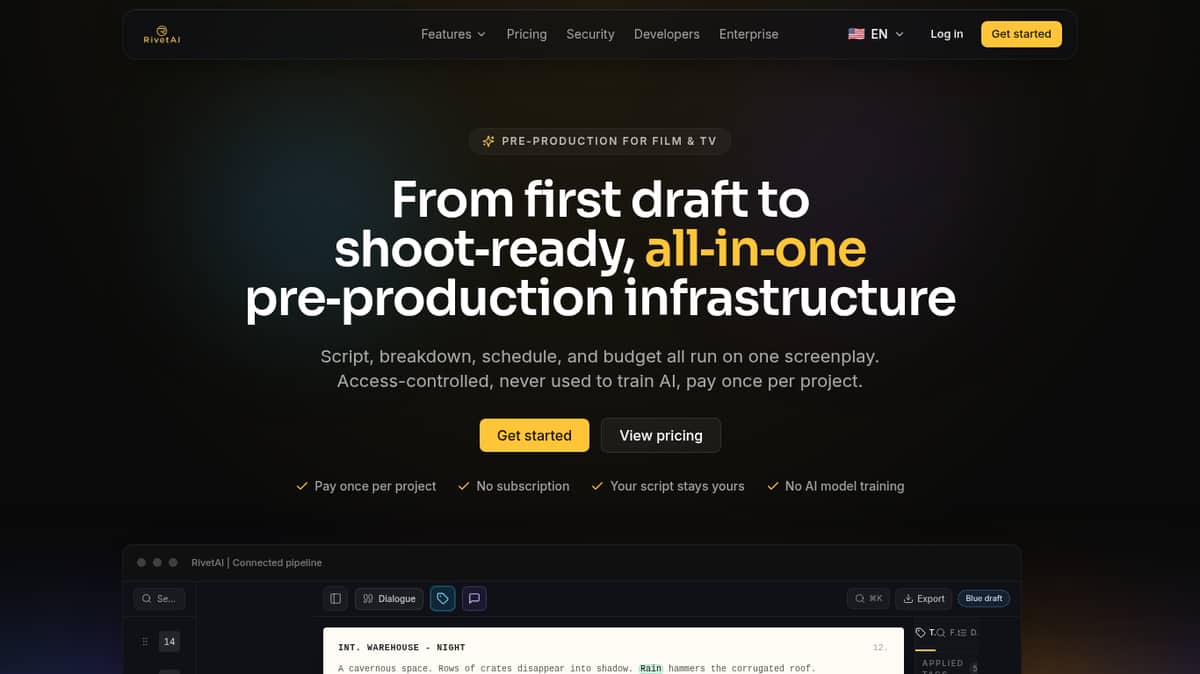The image size is (1200, 674).
Task: Select the Dialogue button in the editor toolbar
Action: point(389,598)
